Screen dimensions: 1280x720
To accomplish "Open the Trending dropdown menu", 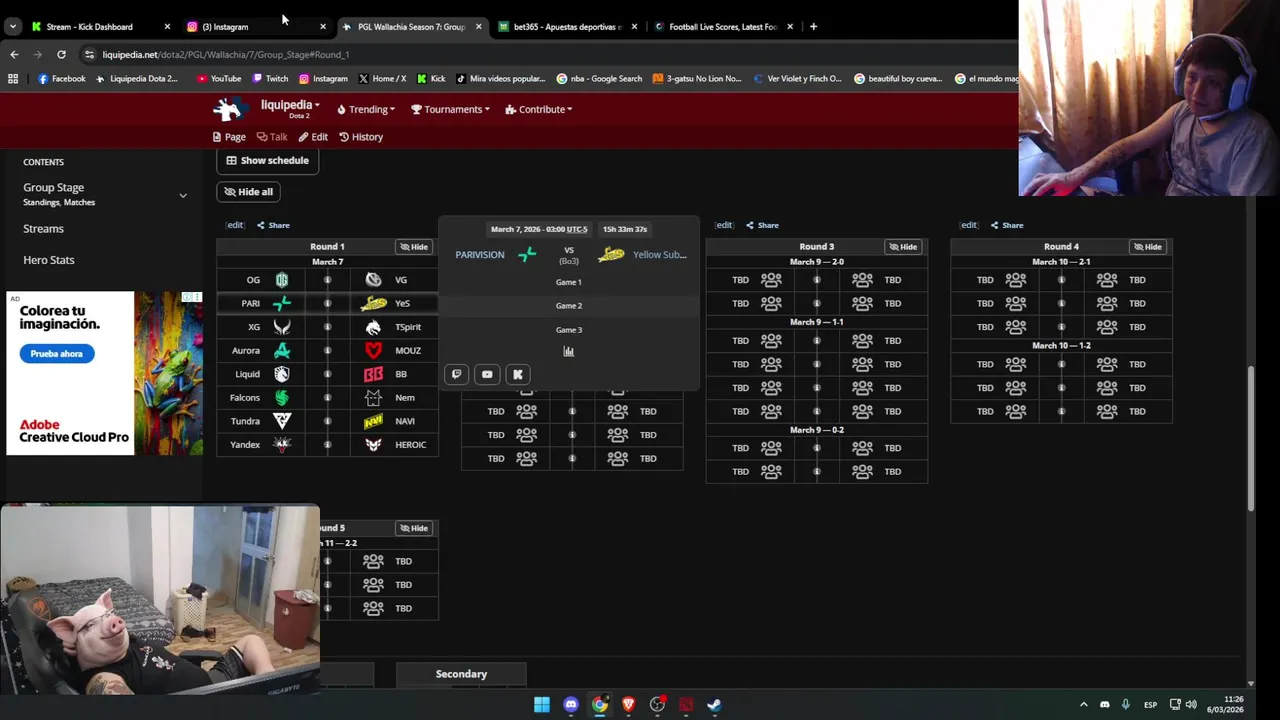I will pos(366,109).
